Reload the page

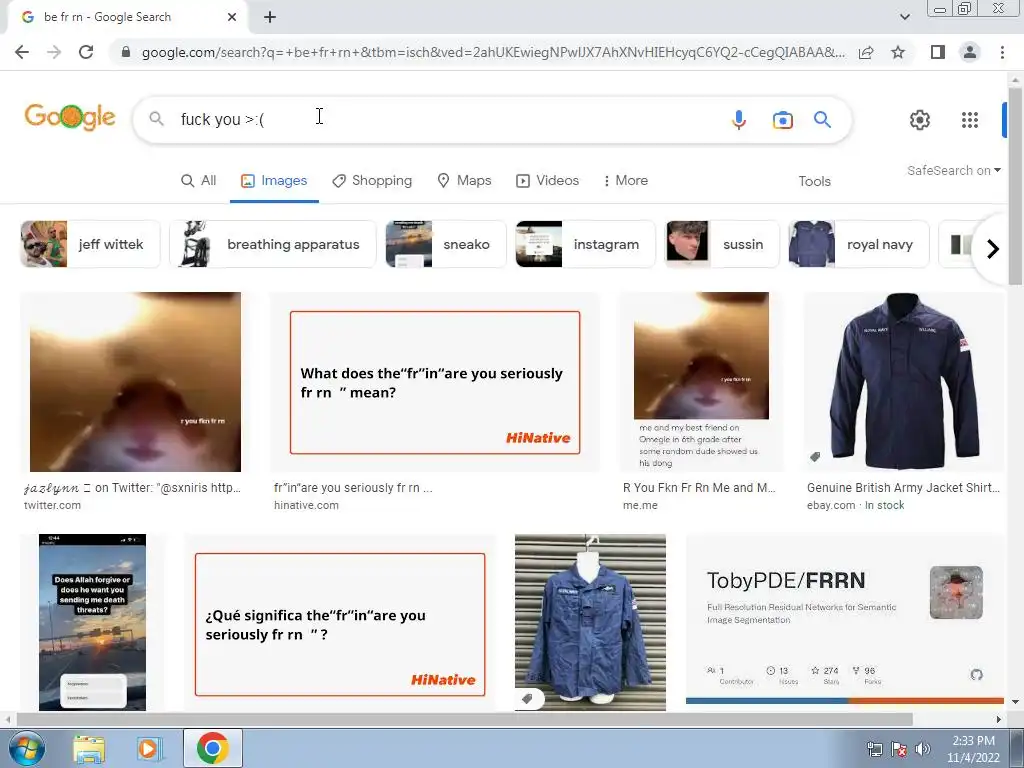coord(86,52)
